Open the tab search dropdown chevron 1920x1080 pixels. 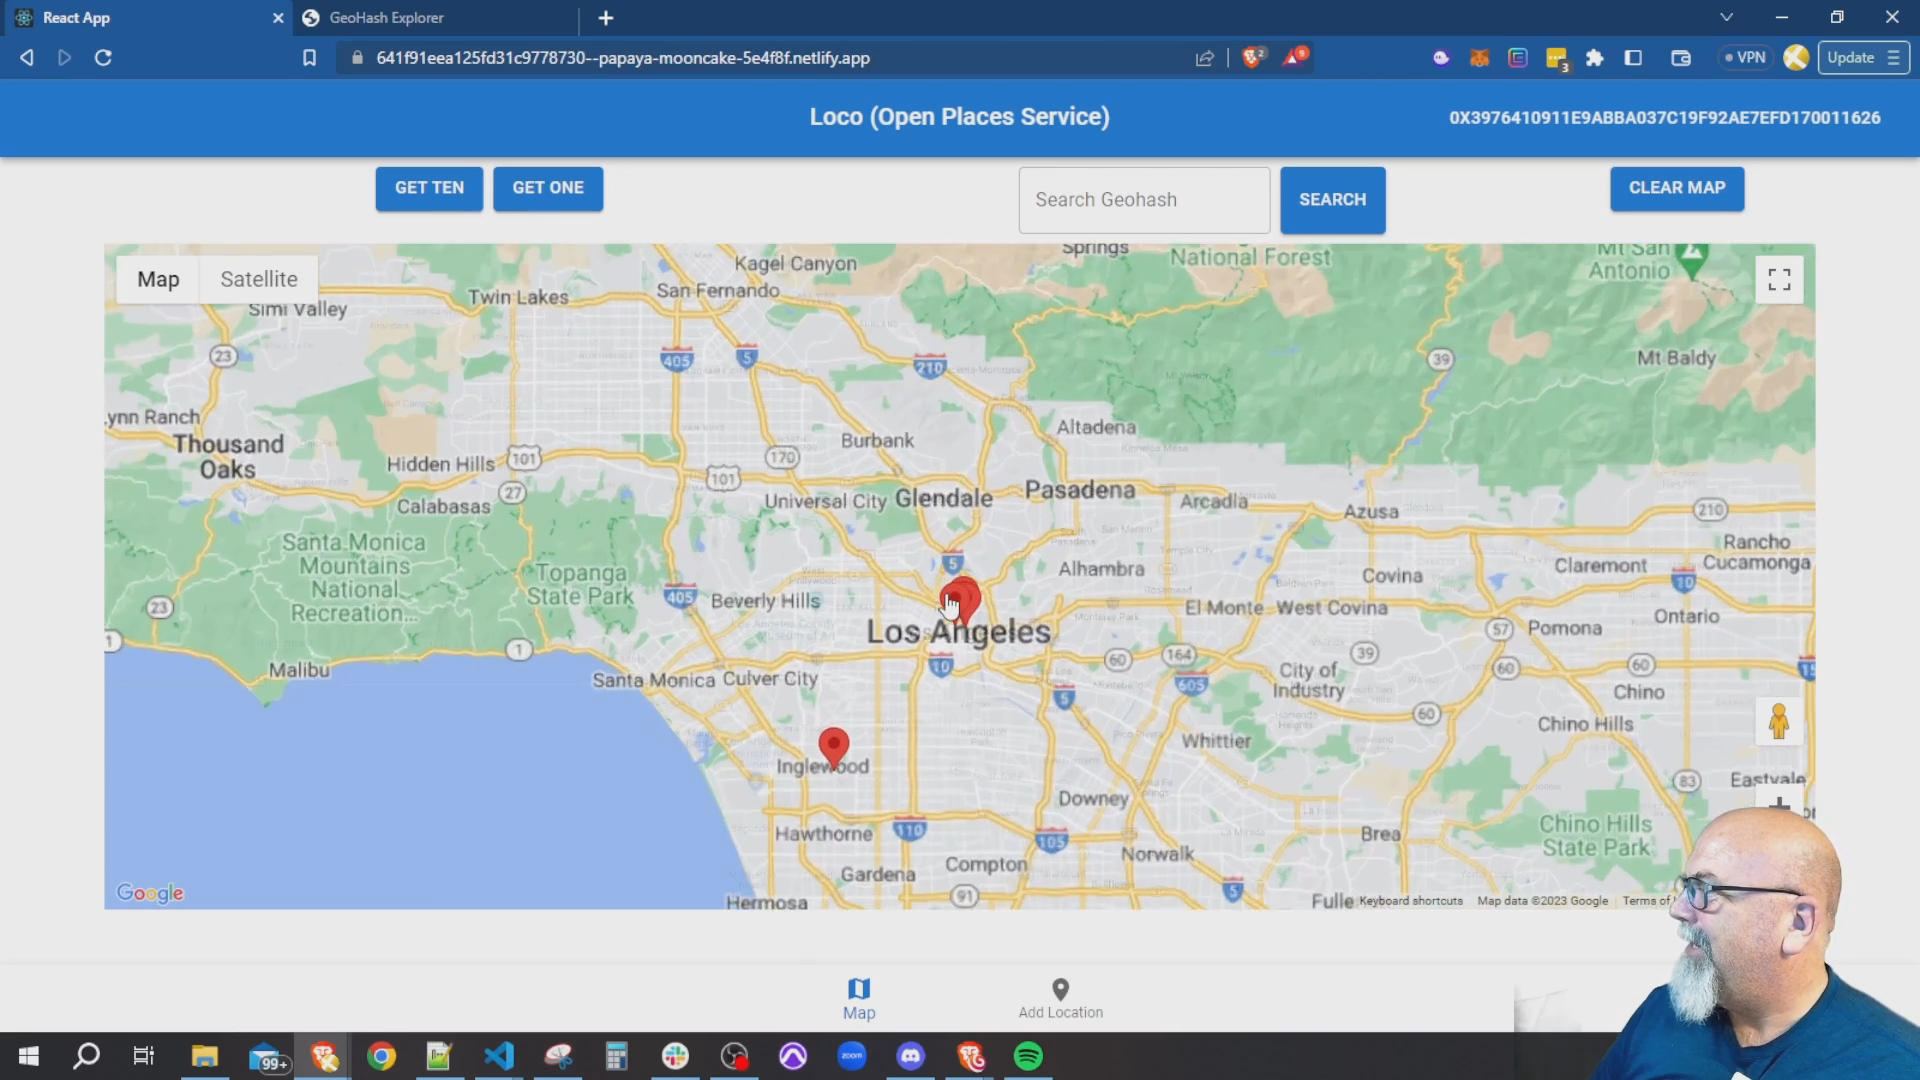(x=1726, y=18)
